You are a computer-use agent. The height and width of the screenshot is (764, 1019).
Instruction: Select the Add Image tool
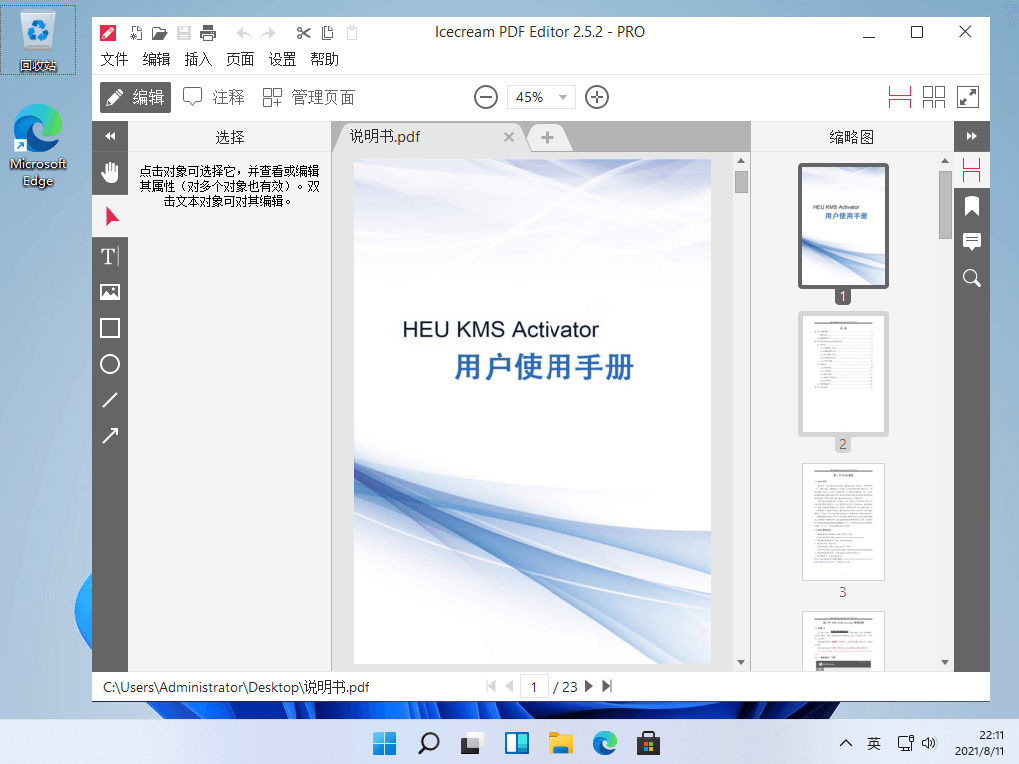[x=110, y=292]
